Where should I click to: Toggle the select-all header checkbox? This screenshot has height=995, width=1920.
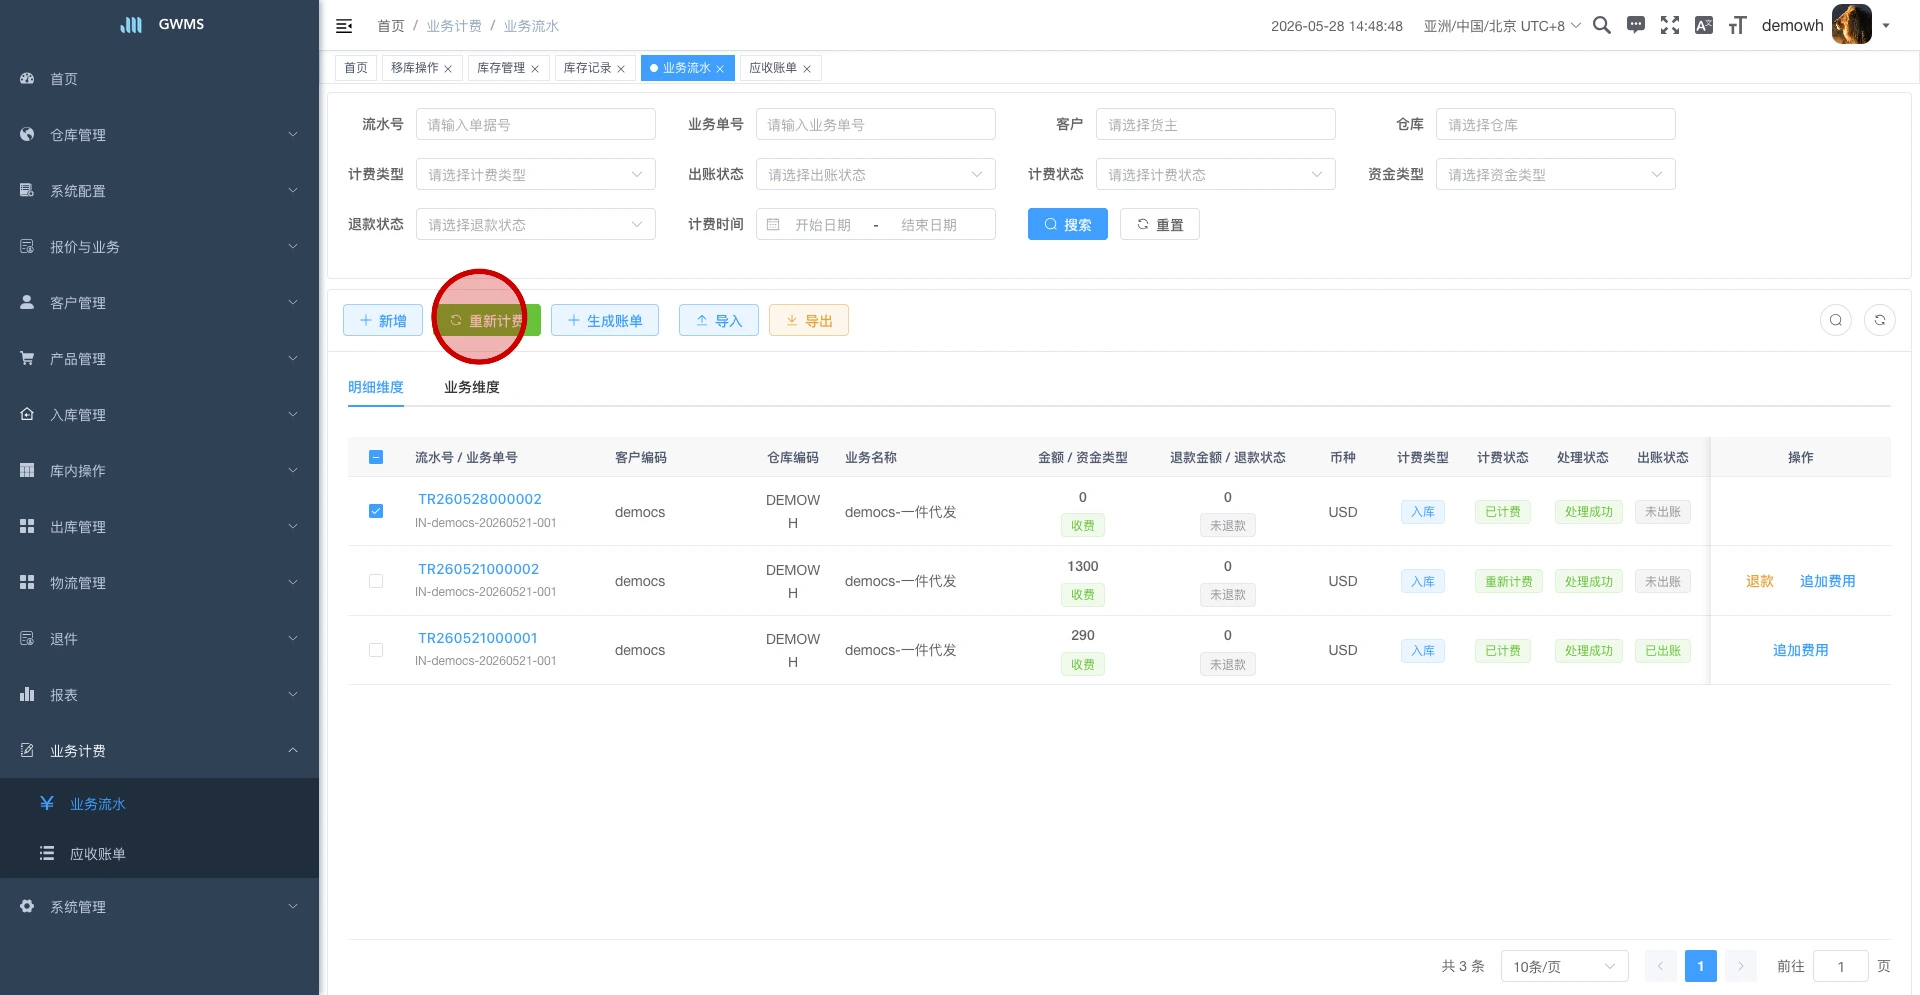pos(376,457)
